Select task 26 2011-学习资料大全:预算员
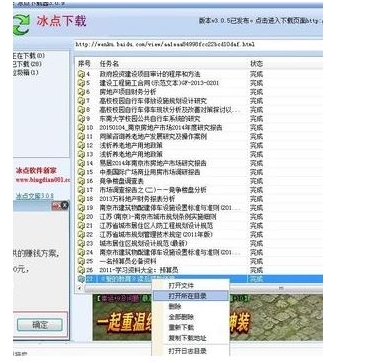Screen dimensions: 381x363 [x=139, y=270]
